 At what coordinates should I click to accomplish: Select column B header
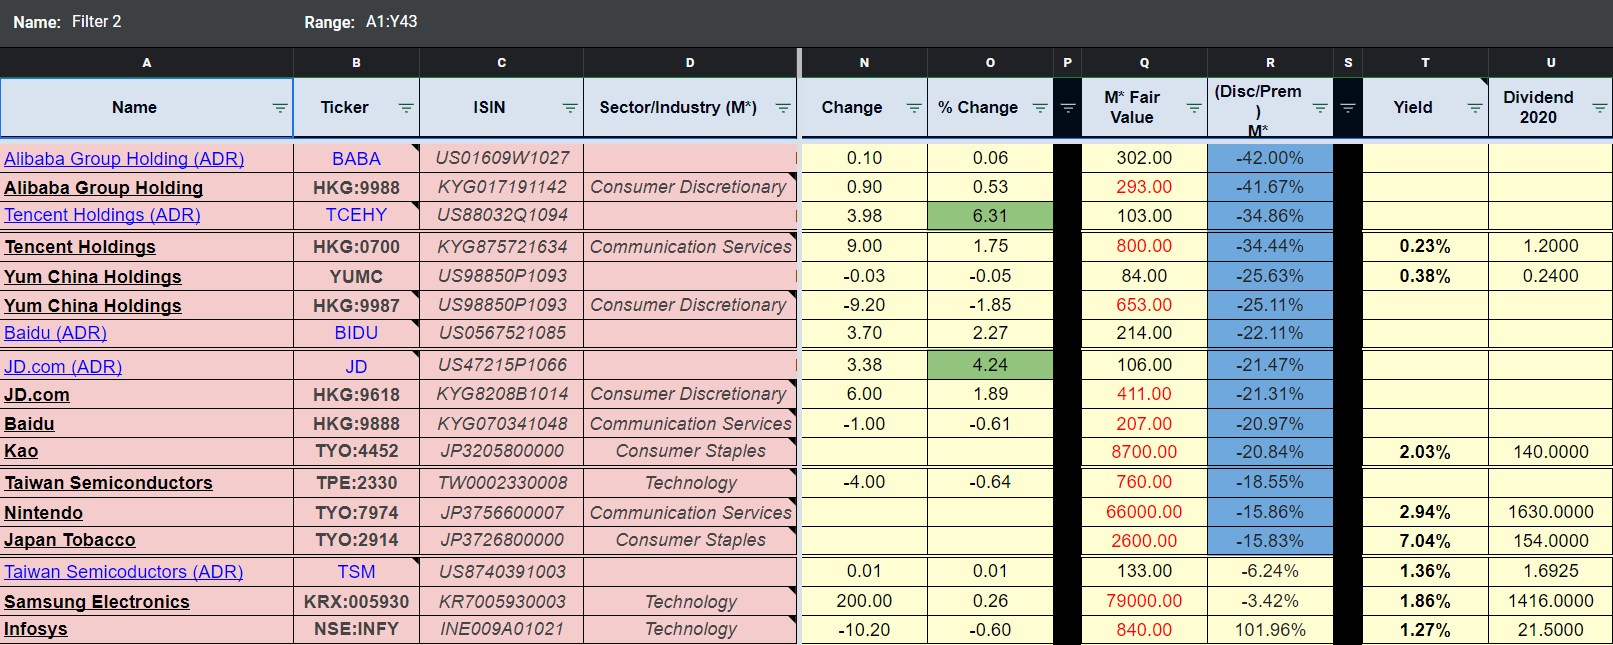click(357, 63)
